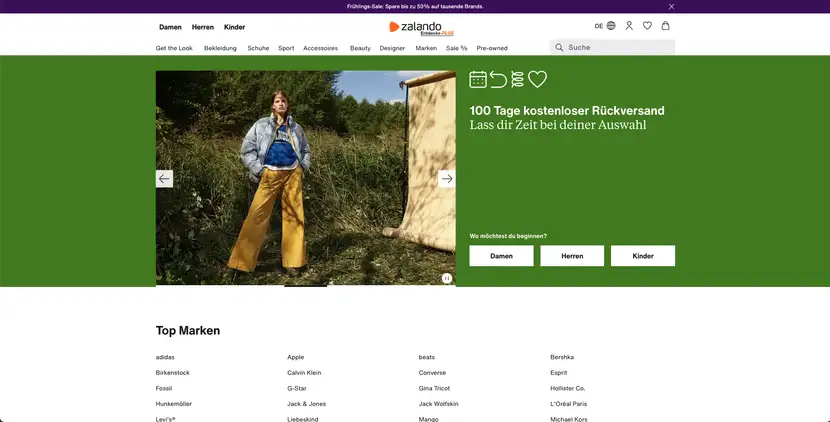Open the Sport menu
The height and width of the screenshot is (422, 830).
click(286, 48)
